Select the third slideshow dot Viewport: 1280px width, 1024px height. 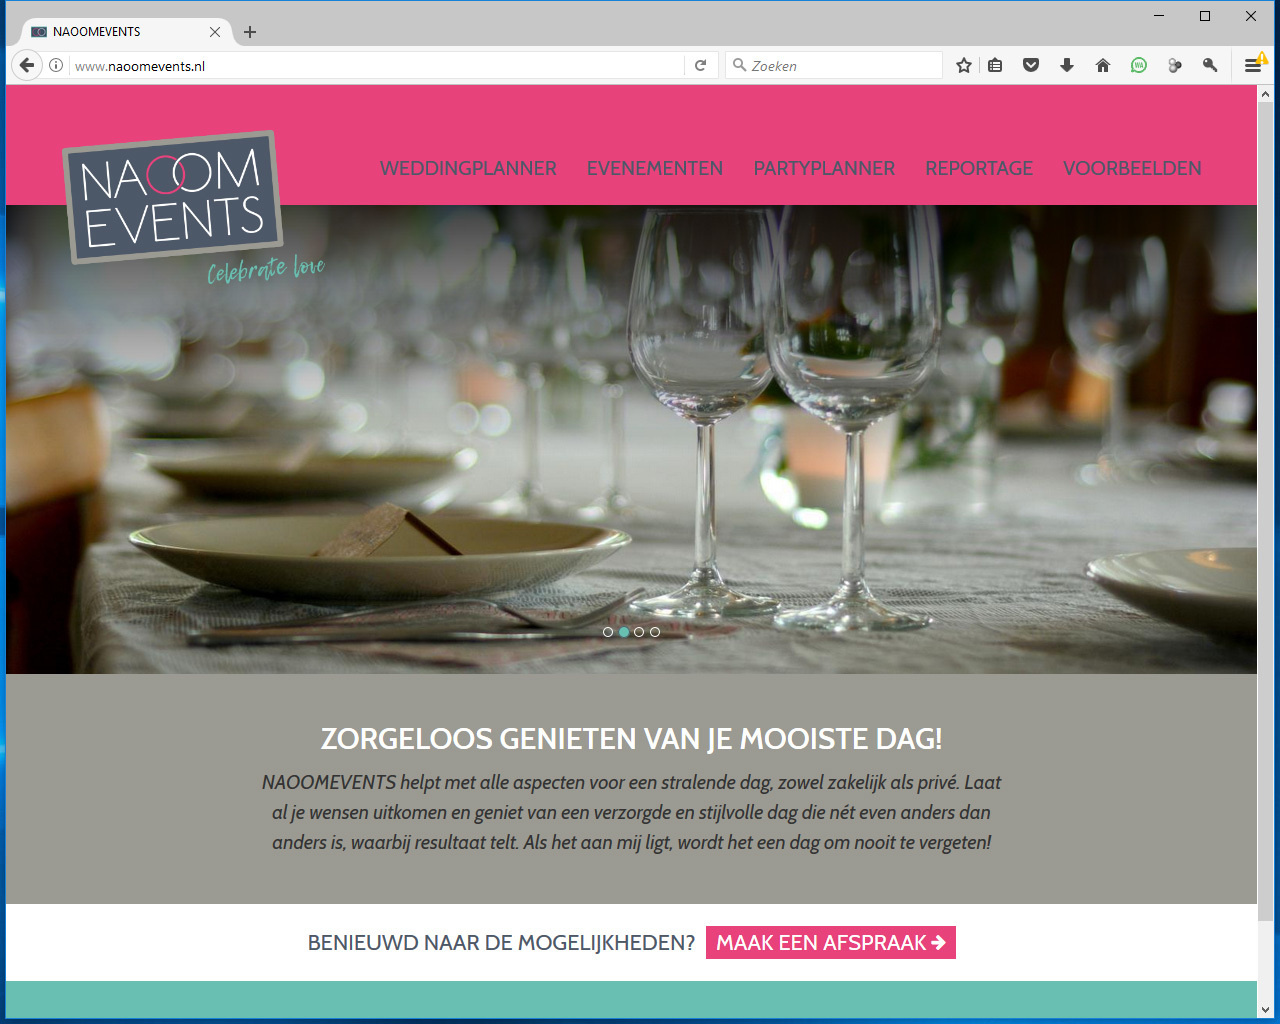[x=639, y=632]
